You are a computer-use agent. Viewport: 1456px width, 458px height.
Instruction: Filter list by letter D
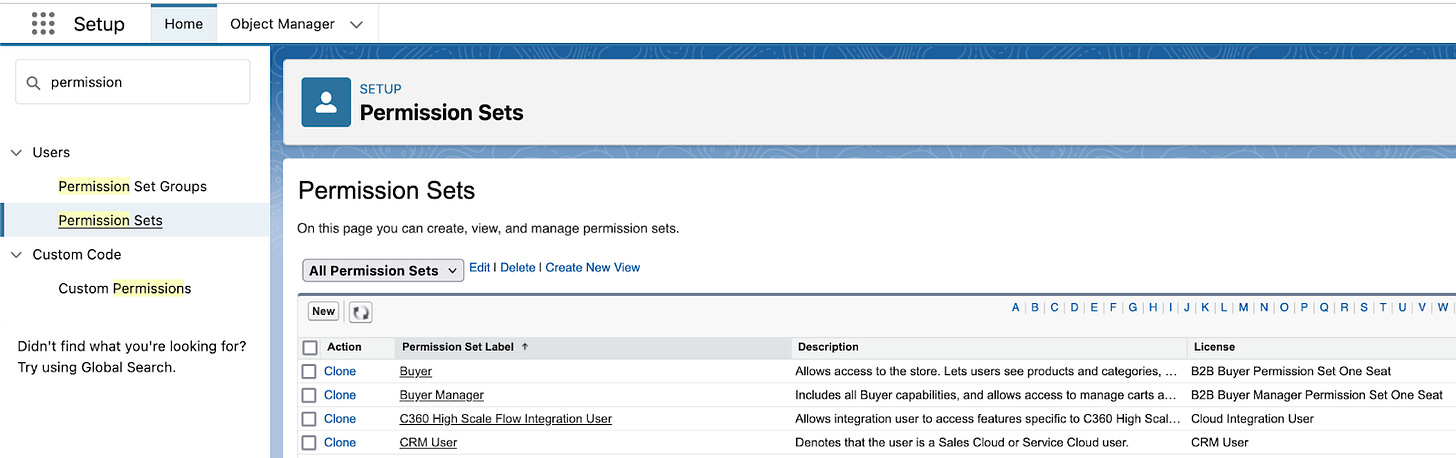click(1075, 308)
